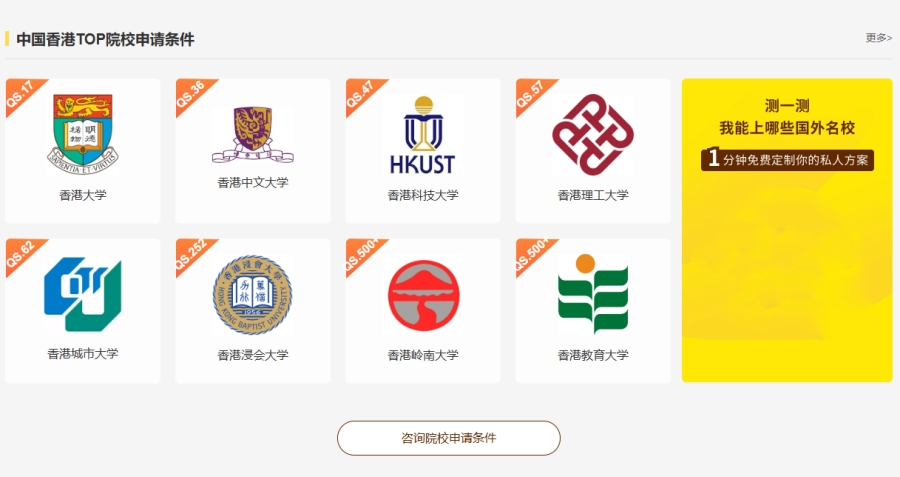Click the 中国香港TOP院校申请条件 heading
900x477 pixels.
[x=105, y=39]
